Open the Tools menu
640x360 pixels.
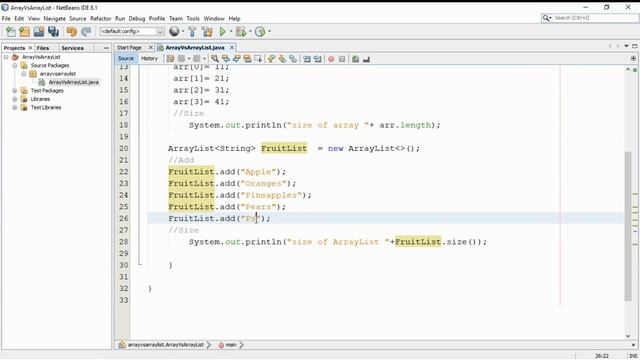pos(193,18)
